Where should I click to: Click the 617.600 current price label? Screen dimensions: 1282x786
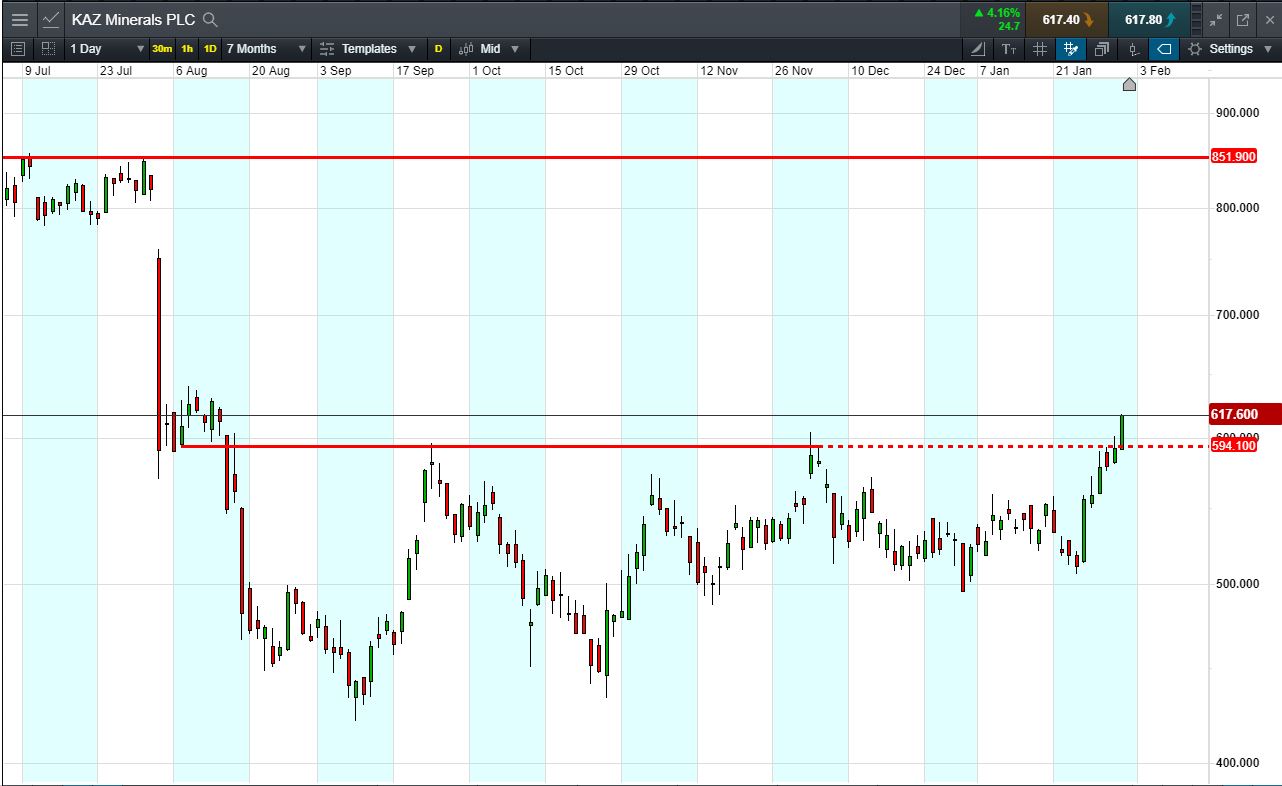(x=1245, y=414)
